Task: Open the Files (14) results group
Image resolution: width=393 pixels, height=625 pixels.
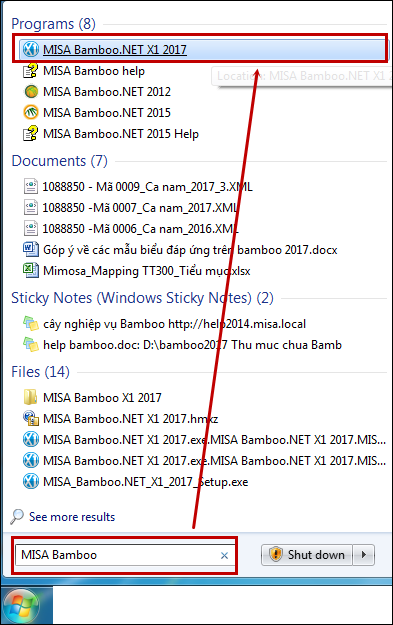Action: coord(40,372)
